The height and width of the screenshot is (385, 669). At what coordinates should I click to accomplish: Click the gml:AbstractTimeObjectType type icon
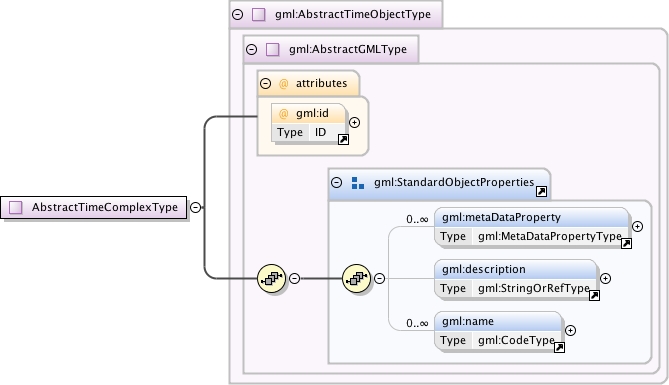tap(259, 15)
